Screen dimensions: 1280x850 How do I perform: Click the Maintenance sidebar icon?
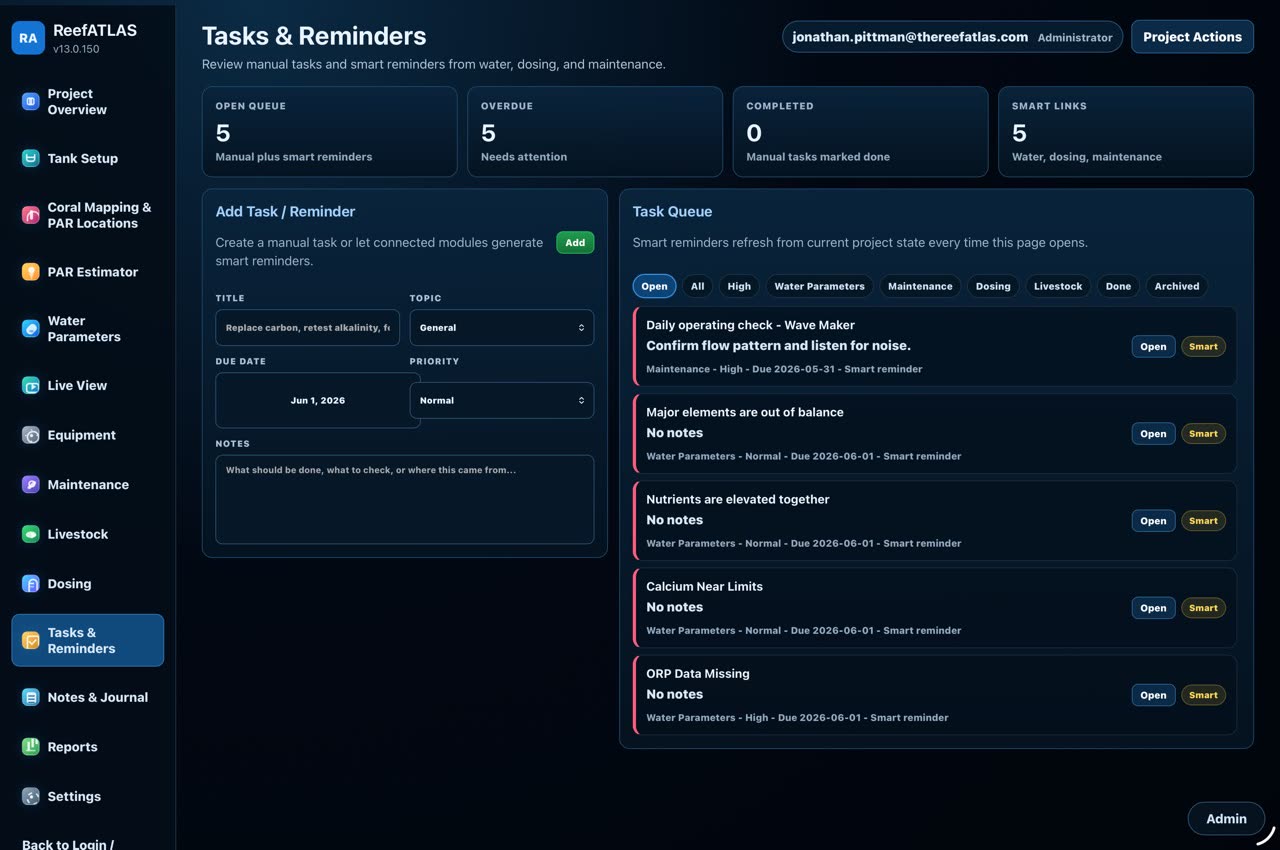(31, 484)
